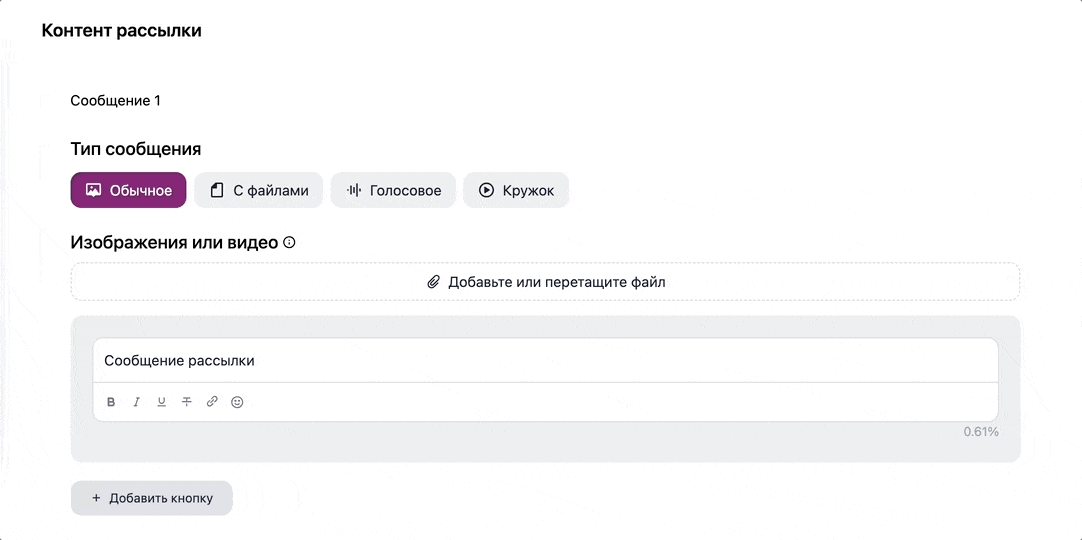Toggle underline formatting in the editor
This screenshot has height=540, width=1082.
coord(161,402)
